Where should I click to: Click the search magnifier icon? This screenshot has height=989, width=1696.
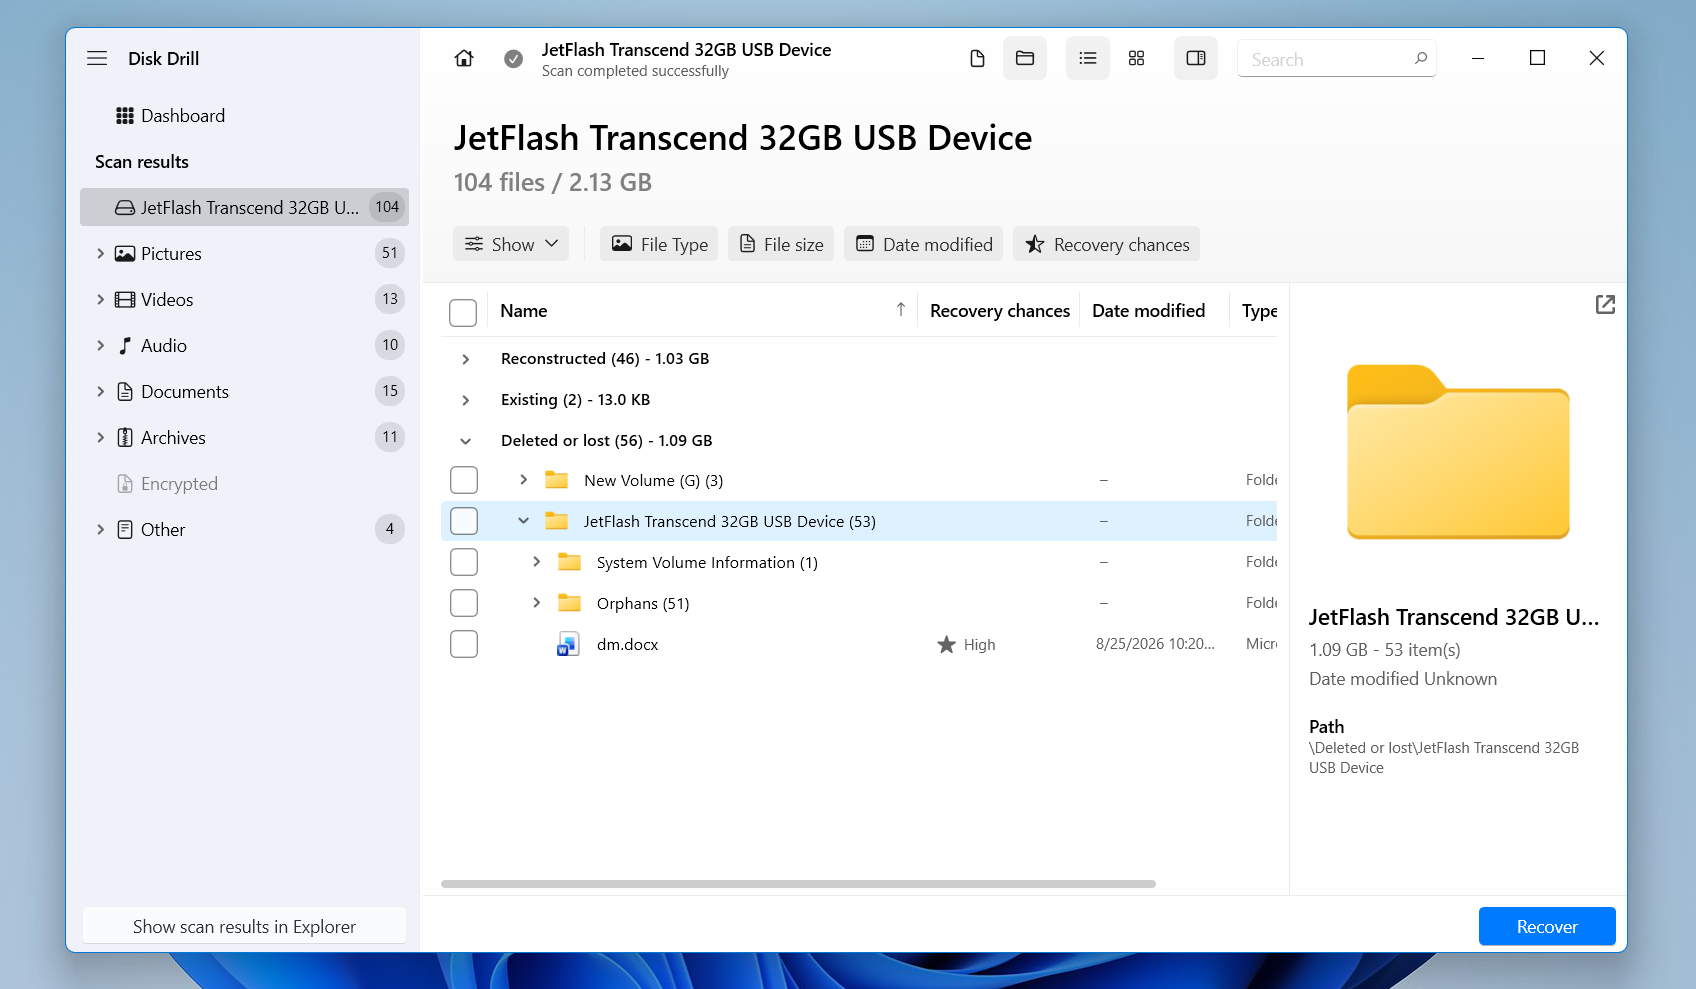tap(1421, 58)
